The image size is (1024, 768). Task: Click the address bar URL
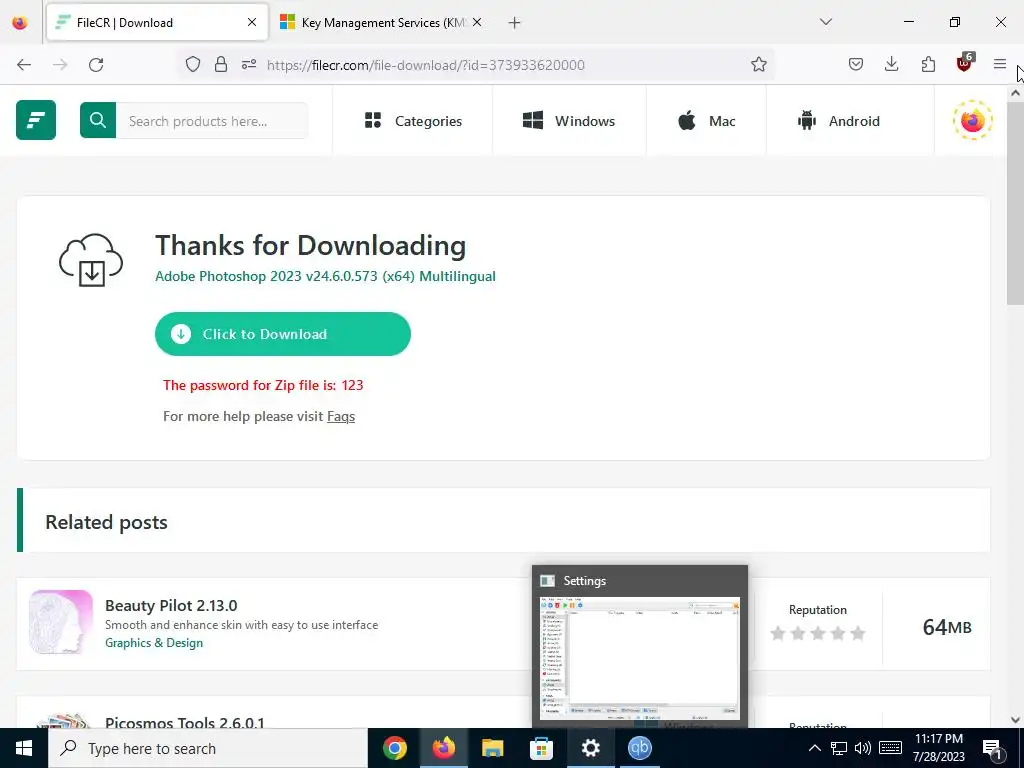[425, 65]
